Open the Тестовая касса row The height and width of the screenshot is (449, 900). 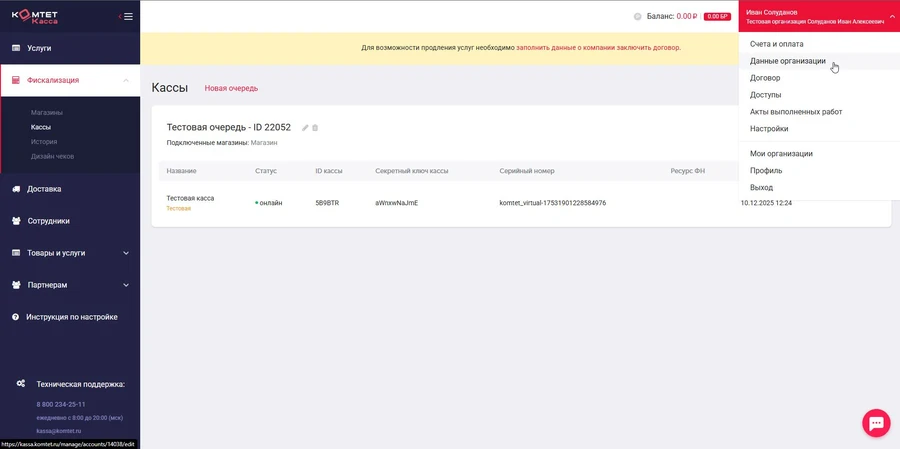(x=190, y=198)
